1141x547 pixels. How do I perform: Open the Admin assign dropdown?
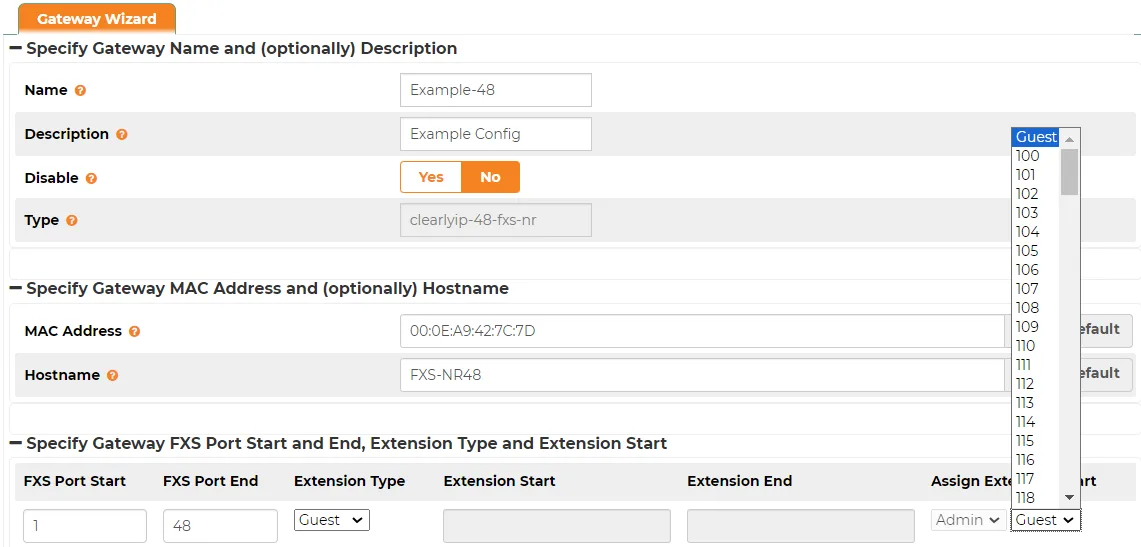969,520
